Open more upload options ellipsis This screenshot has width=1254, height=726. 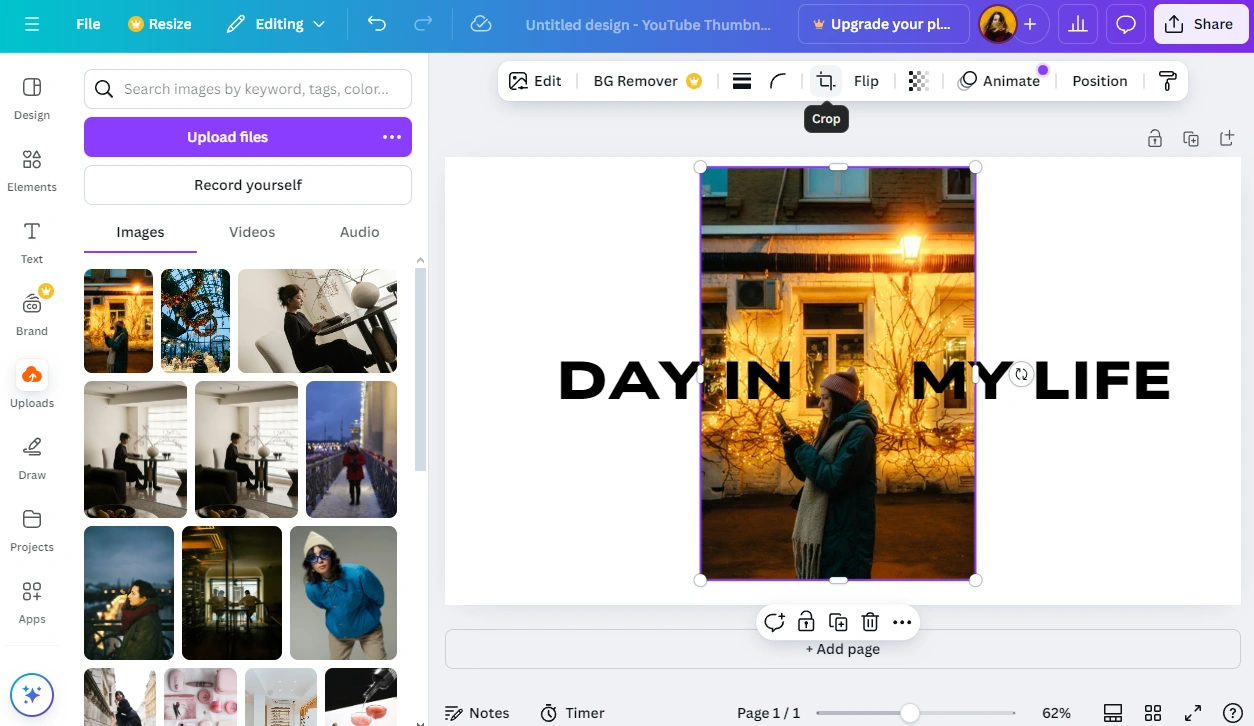pos(392,137)
